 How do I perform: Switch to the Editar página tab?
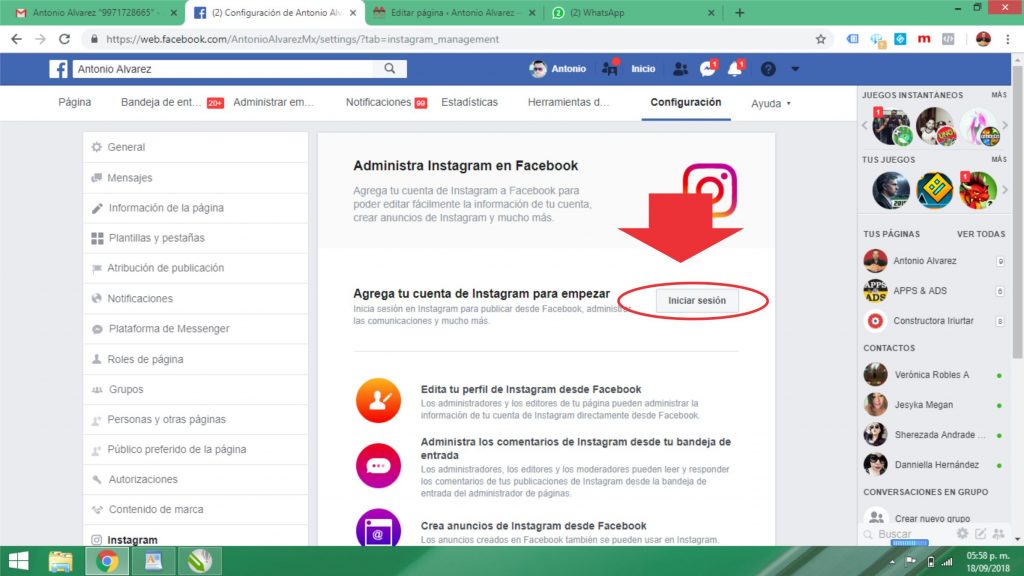[x=455, y=12]
